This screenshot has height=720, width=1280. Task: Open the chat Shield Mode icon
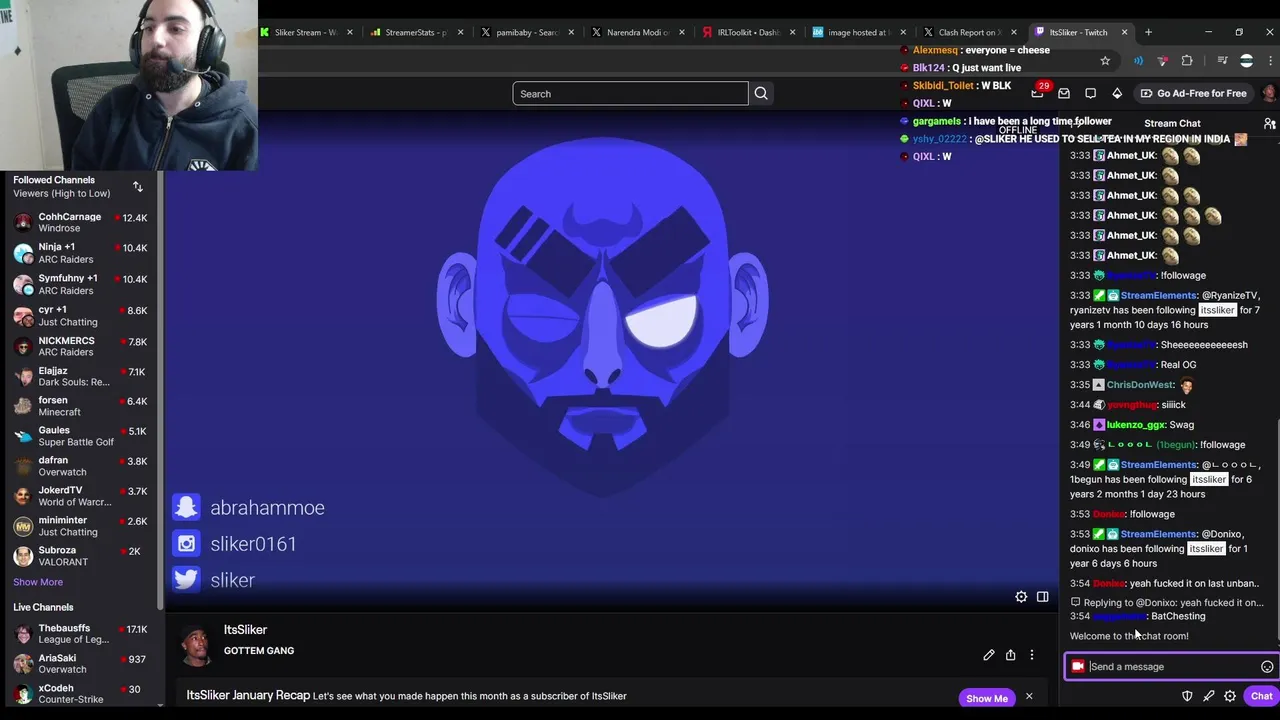pos(1187,696)
